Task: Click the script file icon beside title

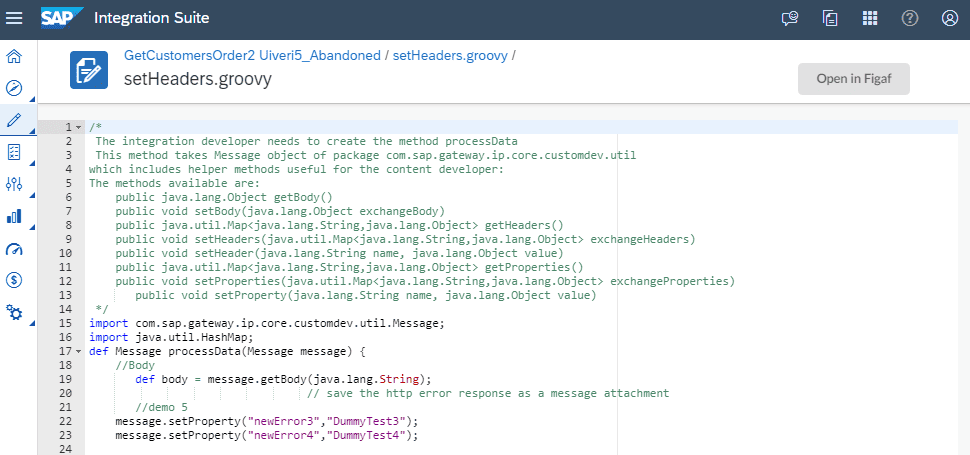Action: [89, 70]
